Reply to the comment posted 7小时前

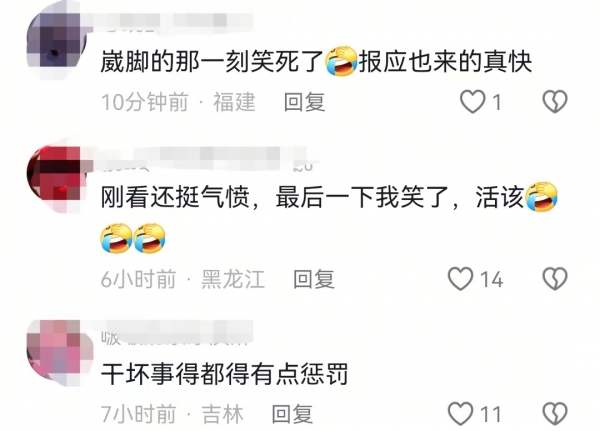(292, 414)
